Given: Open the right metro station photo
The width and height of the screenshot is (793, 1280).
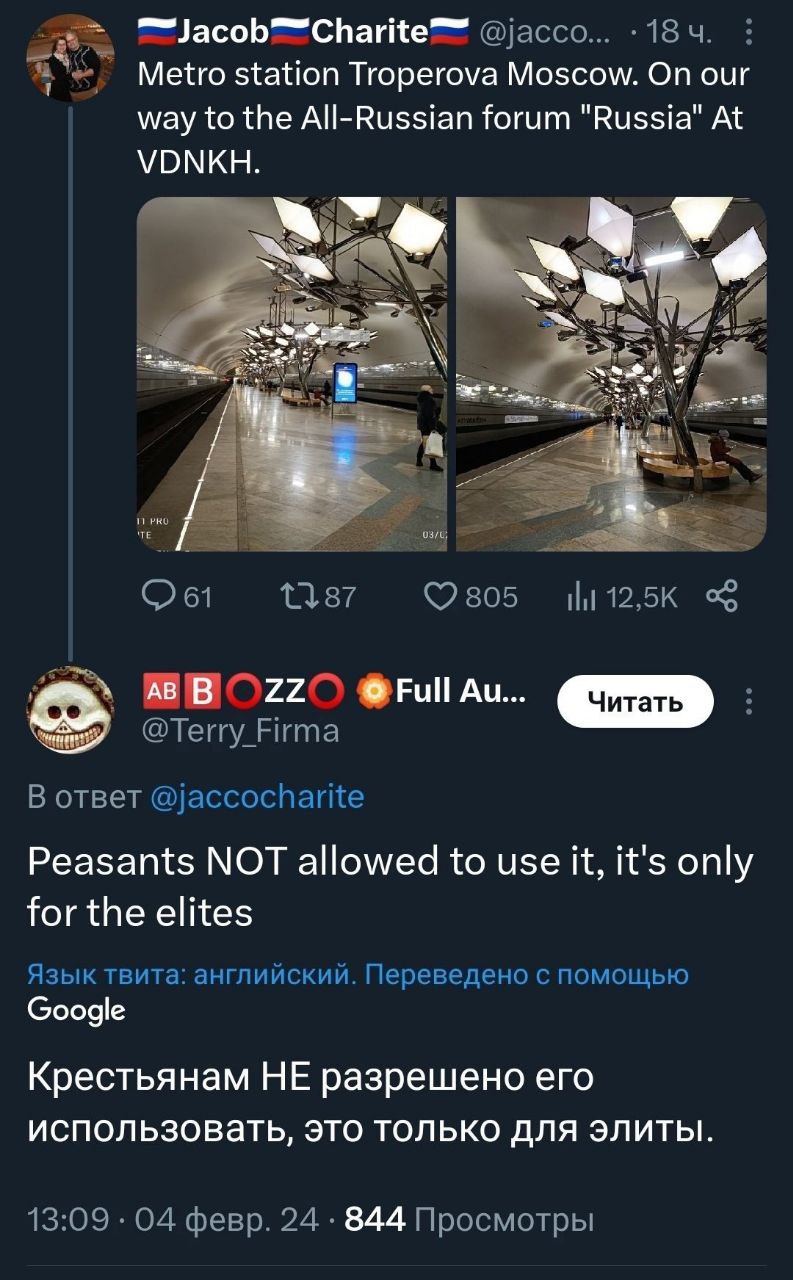Looking at the screenshot, I should tap(611, 374).
